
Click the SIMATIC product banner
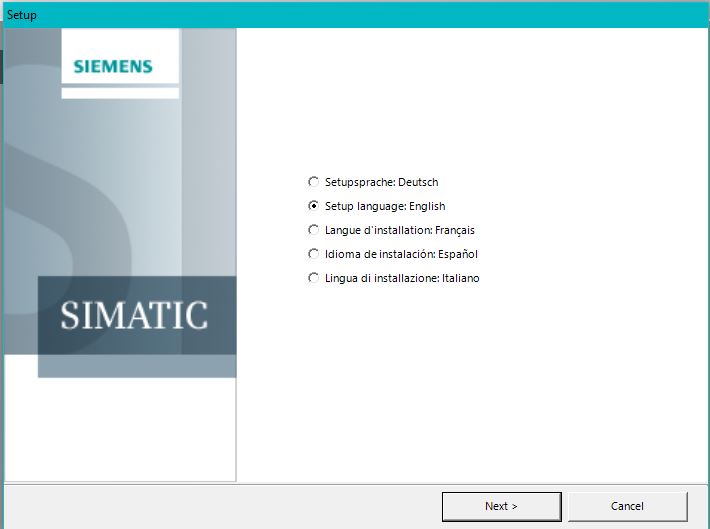pos(136,315)
